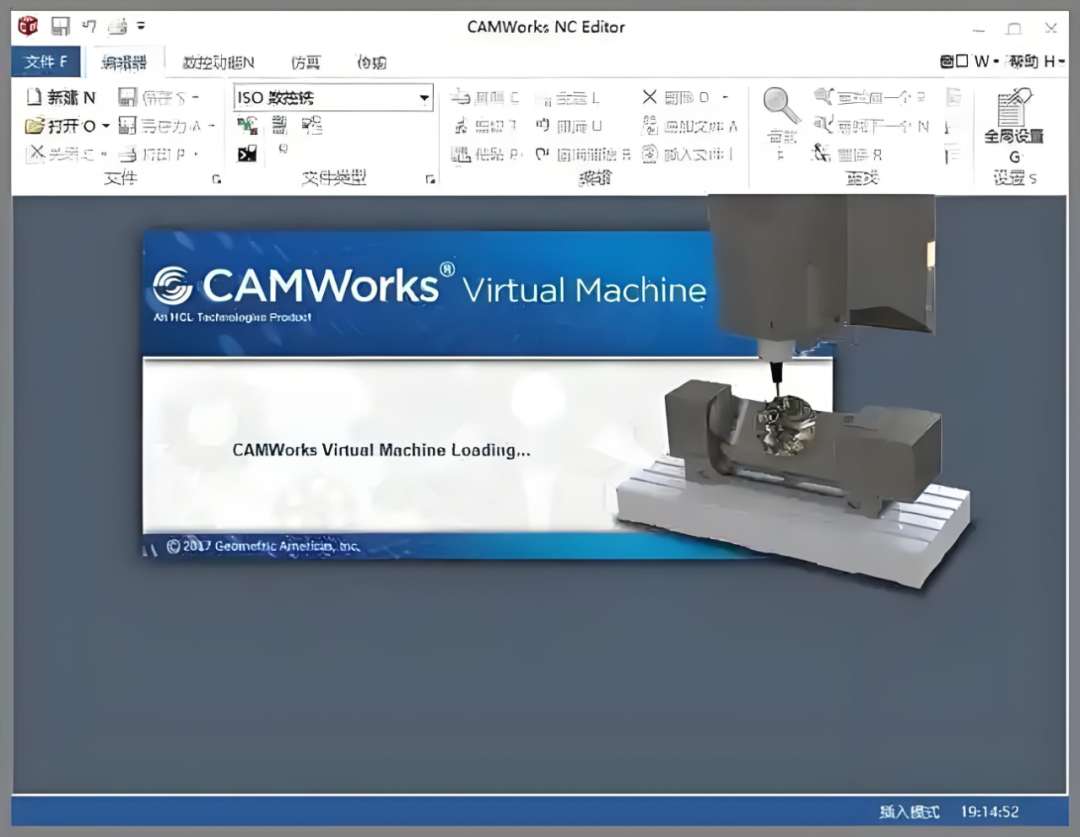Click the Append File A icon
This screenshot has height=837, width=1080.
[x=650, y=125]
